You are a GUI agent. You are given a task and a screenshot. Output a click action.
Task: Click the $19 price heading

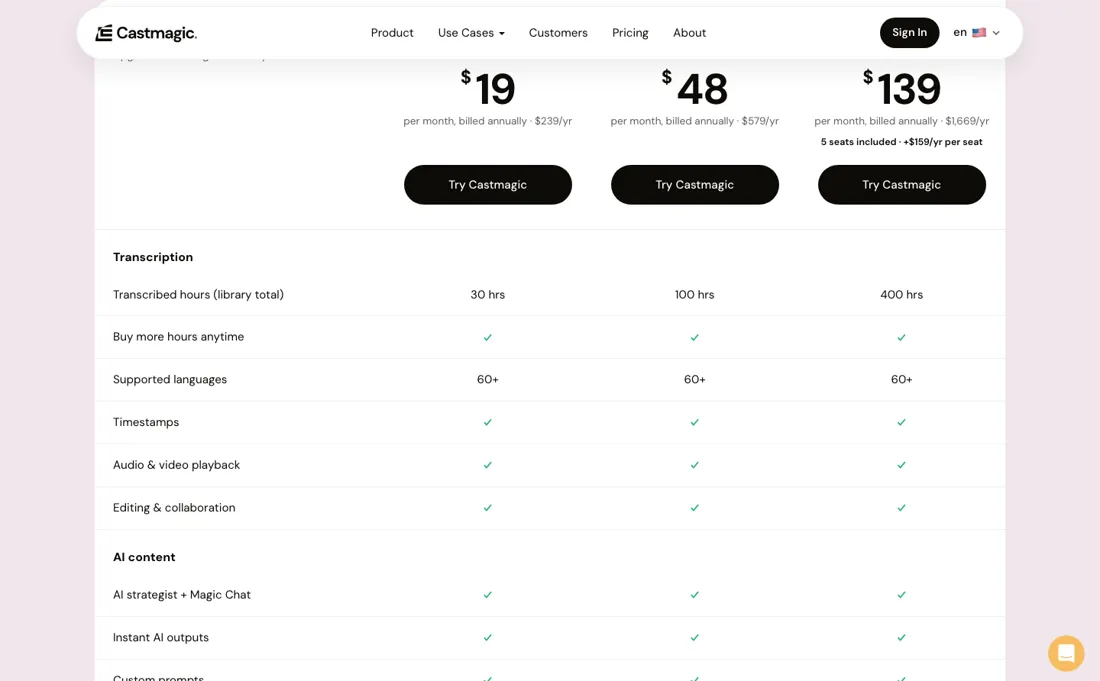[x=488, y=88]
